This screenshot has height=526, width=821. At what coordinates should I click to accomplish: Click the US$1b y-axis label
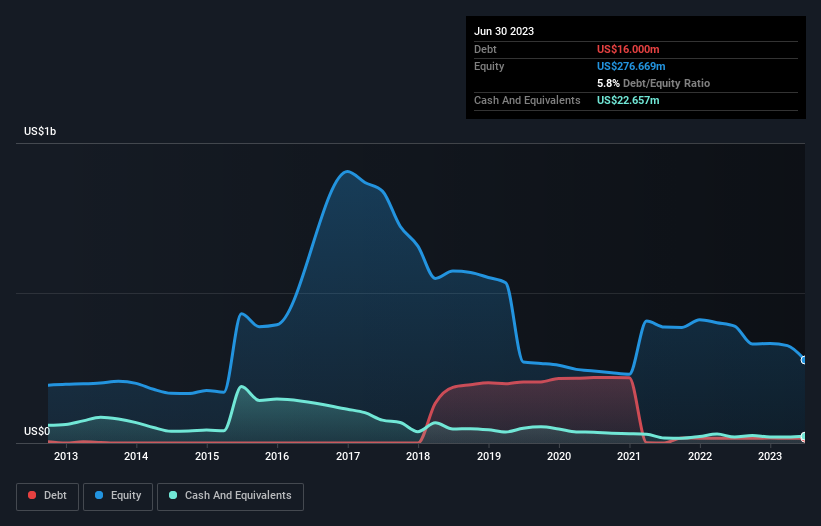(40, 131)
